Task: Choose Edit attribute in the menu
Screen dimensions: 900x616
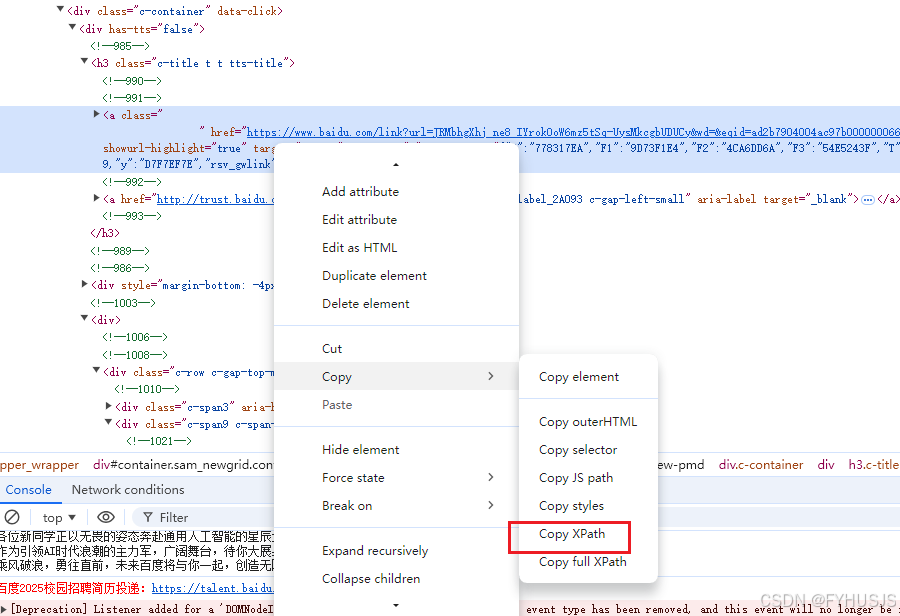Action: (396, 220)
